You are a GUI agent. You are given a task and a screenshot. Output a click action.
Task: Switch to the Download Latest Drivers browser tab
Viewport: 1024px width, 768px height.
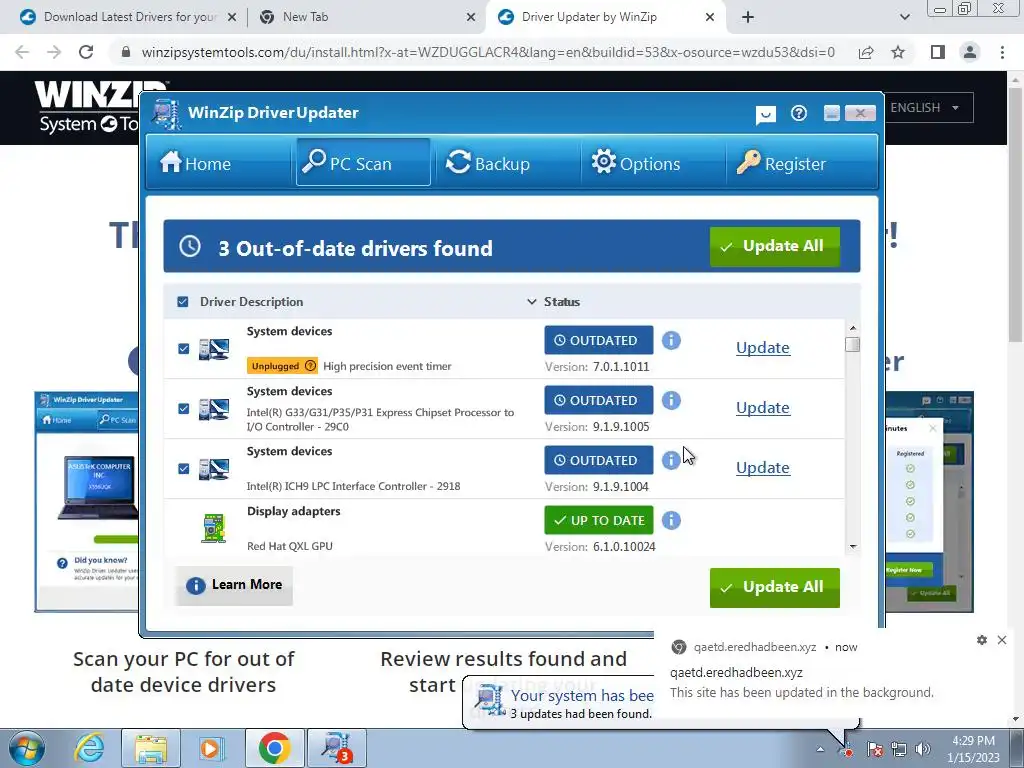click(129, 17)
